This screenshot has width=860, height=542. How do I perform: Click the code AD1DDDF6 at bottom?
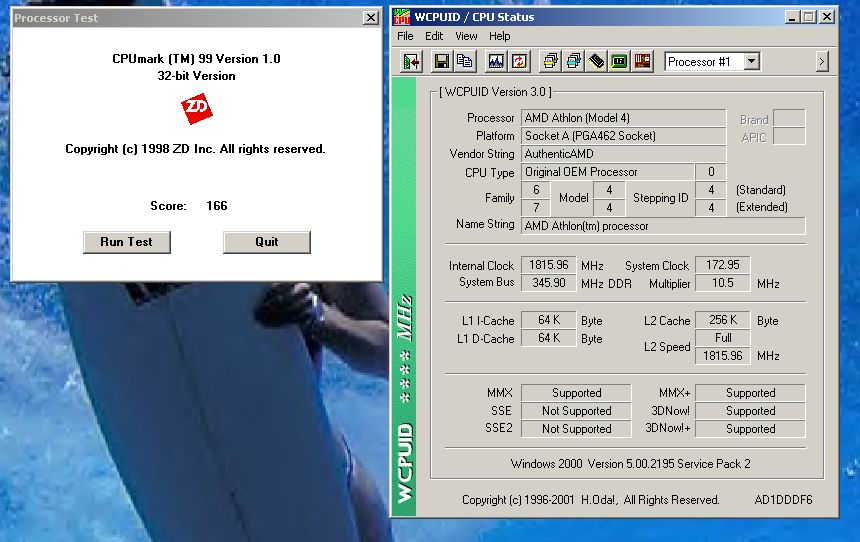783,500
